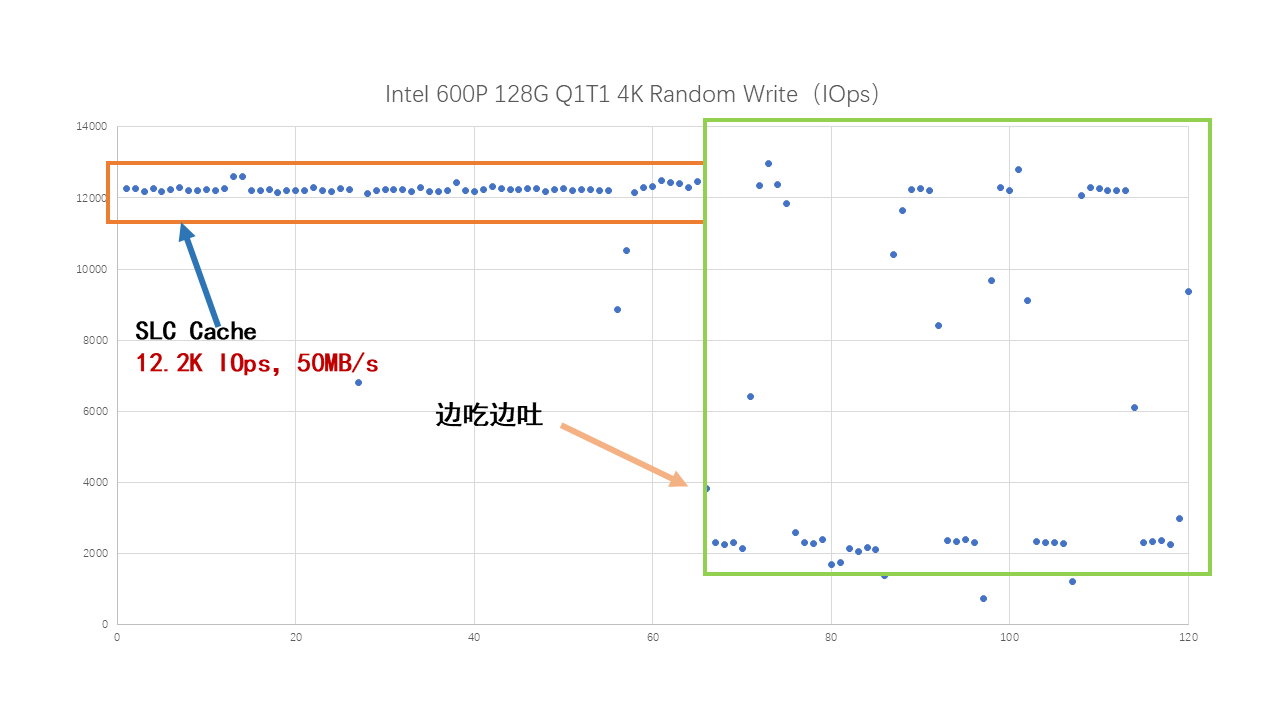Select the lone data point near 6800 at x 27
Image resolution: width=1280 pixels, height=720 pixels.
358,382
